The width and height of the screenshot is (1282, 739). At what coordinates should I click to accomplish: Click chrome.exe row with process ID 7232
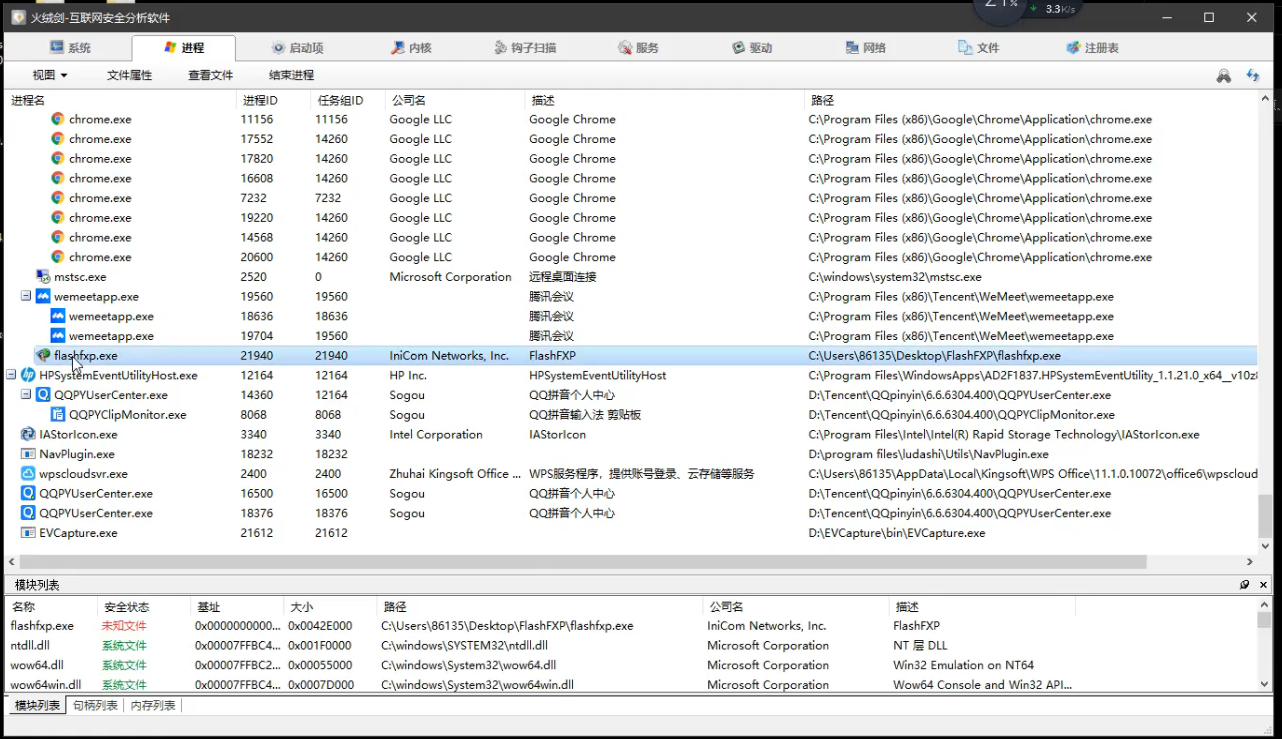[630, 198]
